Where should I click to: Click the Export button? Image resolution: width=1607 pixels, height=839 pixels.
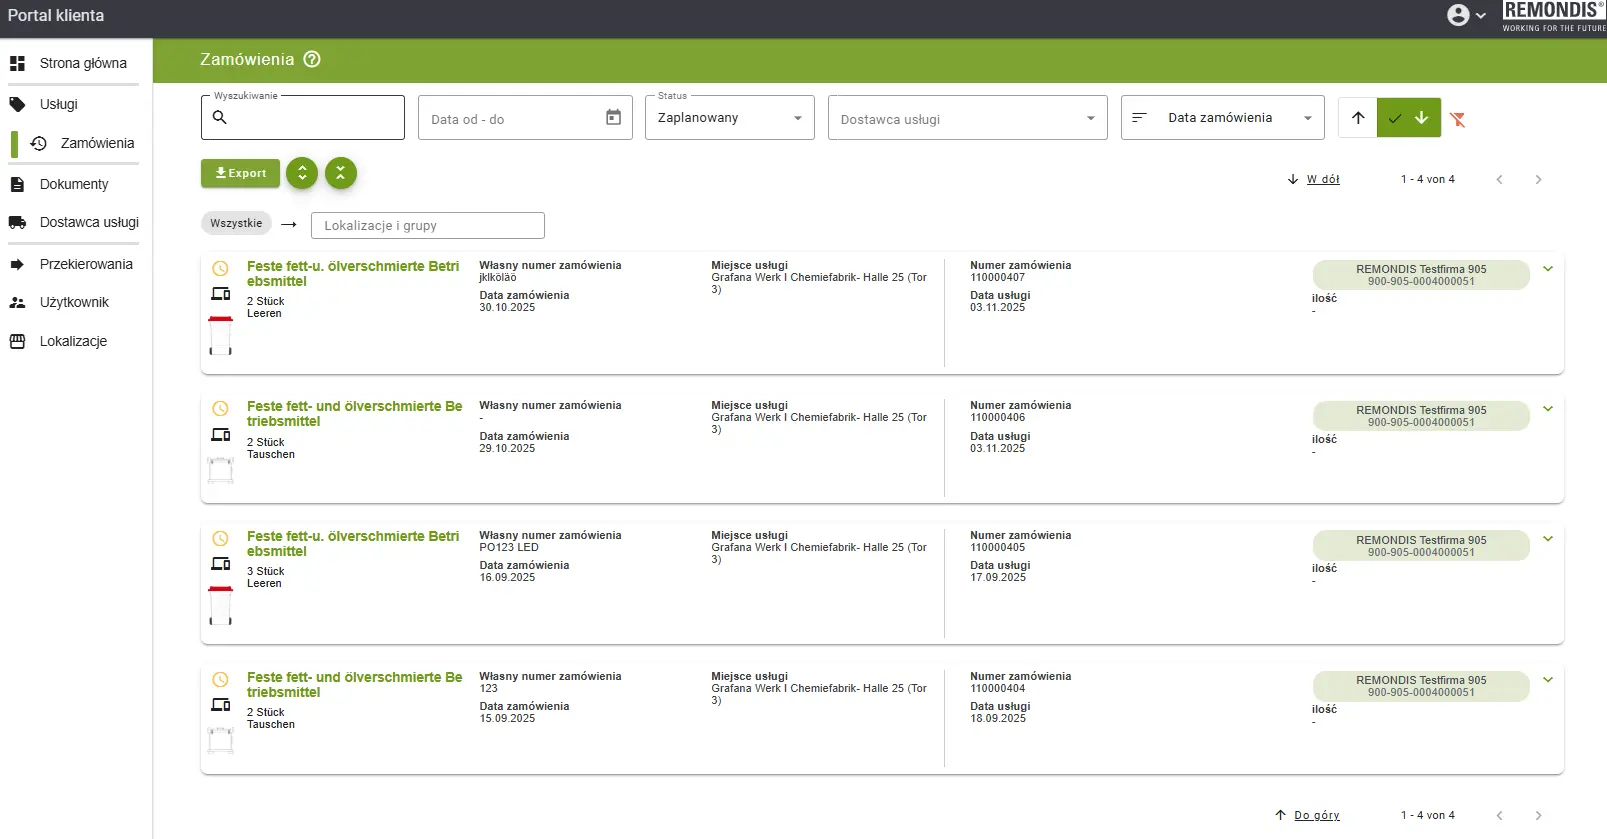pyautogui.click(x=240, y=173)
